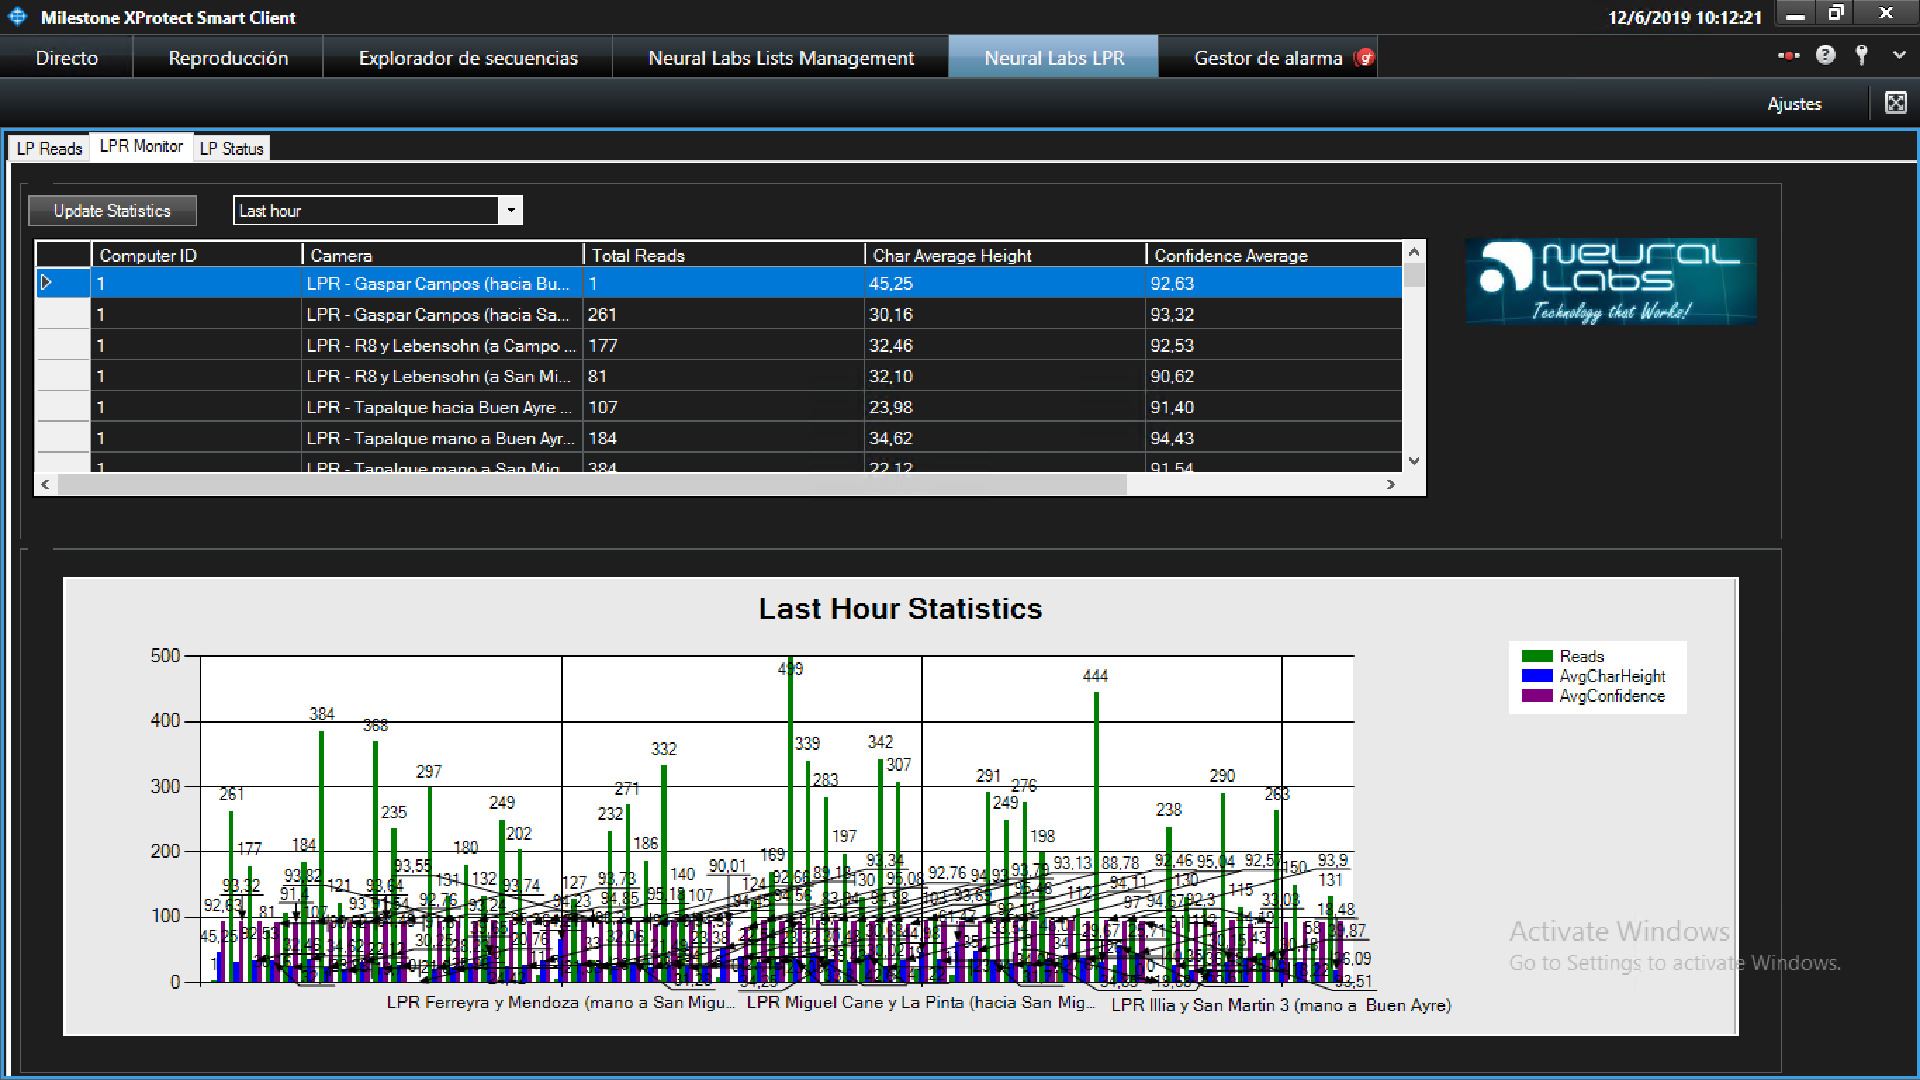Click the red alarm count badge
Screen dimensions: 1920x1080
(x=1365, y=58)
